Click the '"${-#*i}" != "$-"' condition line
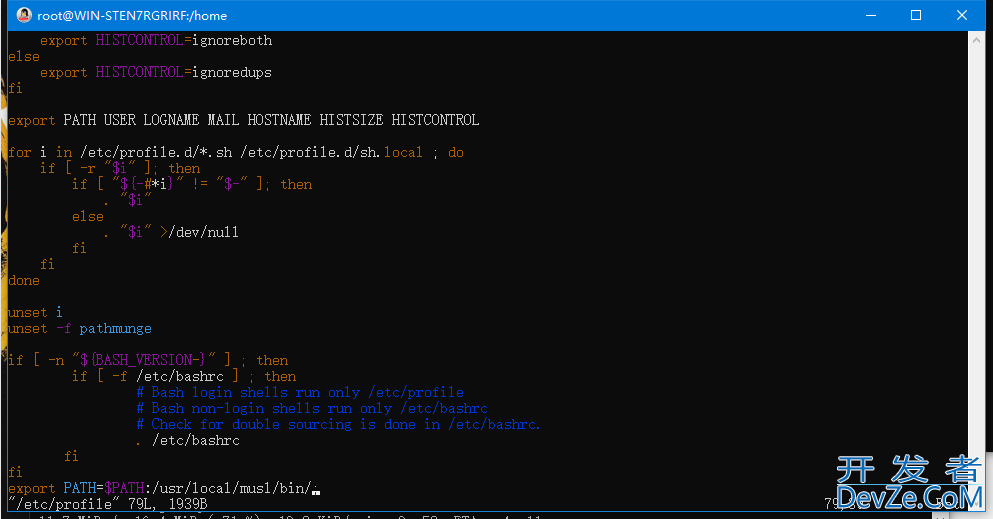993x519 pixels. 192,184
